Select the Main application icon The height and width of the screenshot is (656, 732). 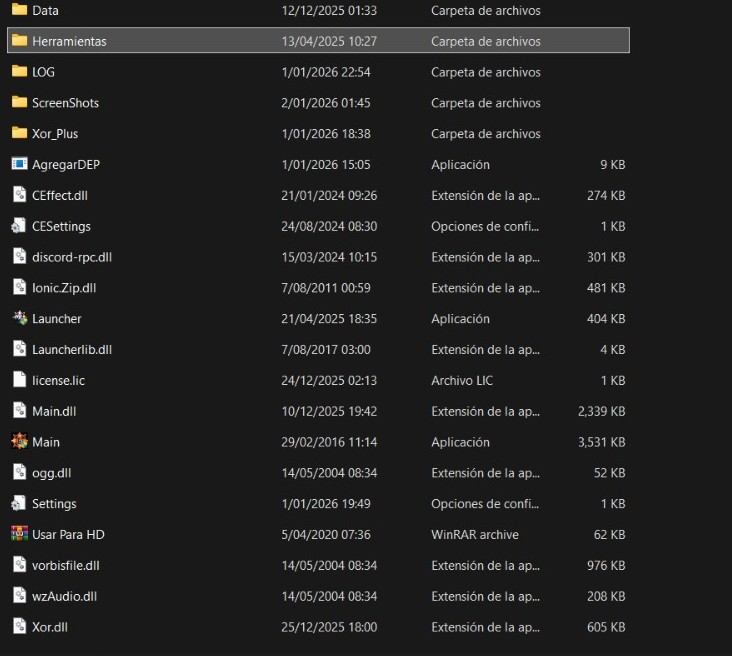19,441
